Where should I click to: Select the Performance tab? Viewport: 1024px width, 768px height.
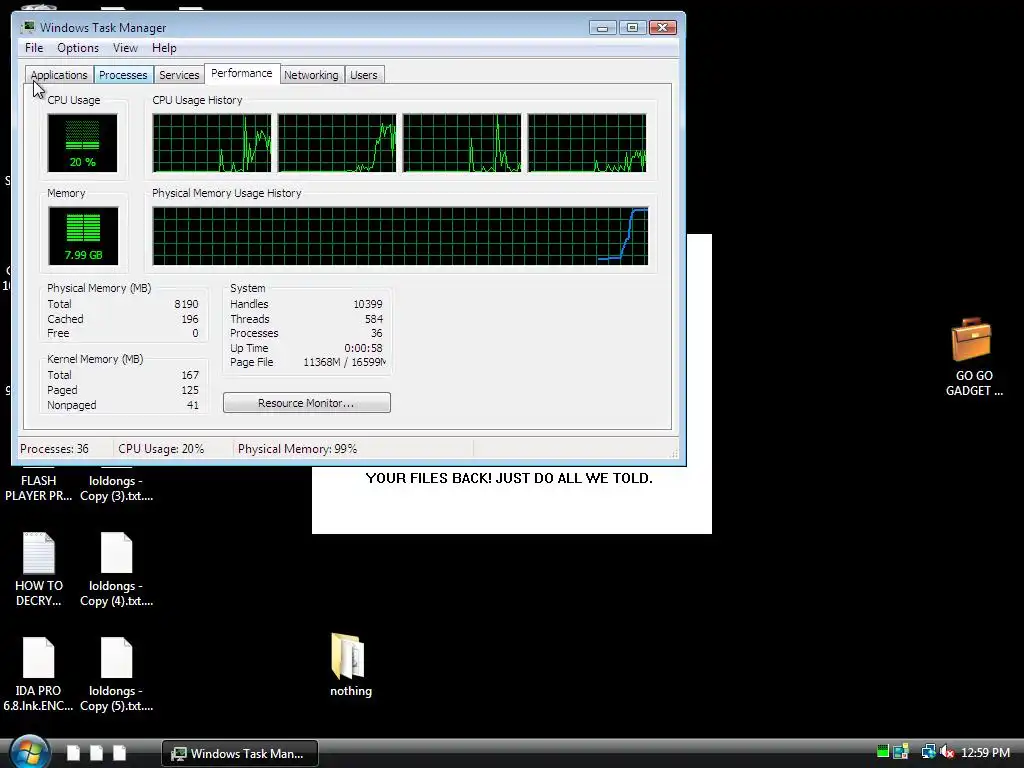tap(242, 73)
